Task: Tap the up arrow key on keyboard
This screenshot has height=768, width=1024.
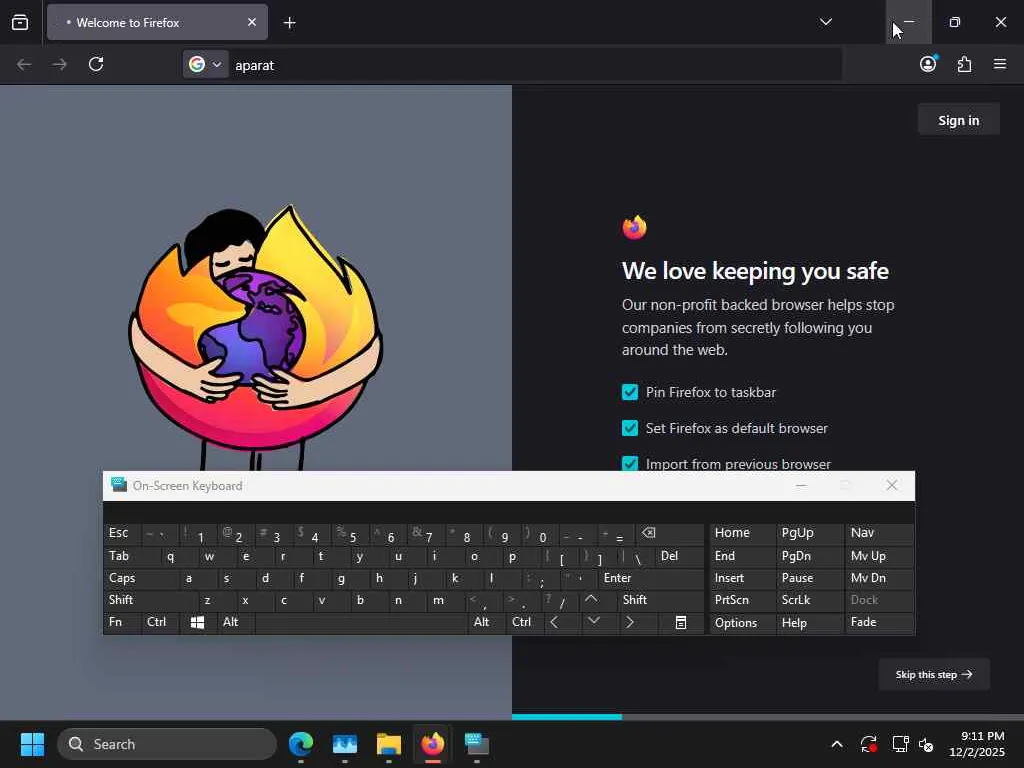Action: [591, 600]
